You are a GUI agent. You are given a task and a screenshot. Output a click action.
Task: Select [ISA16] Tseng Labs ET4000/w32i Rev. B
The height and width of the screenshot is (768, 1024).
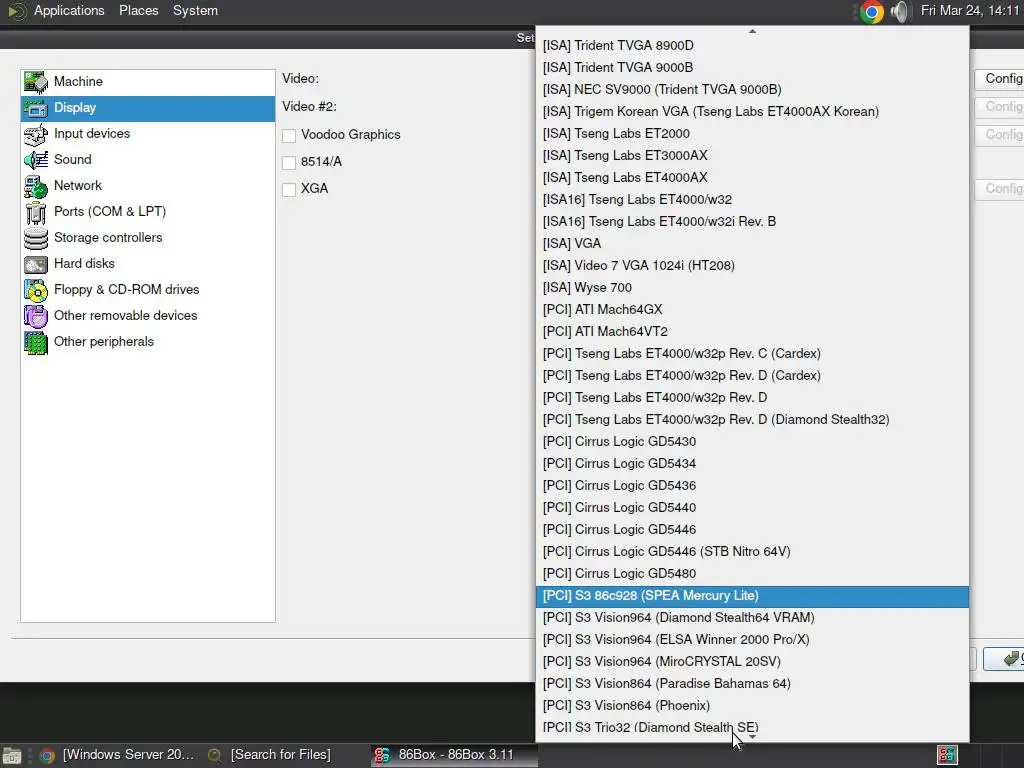(752, 221)
